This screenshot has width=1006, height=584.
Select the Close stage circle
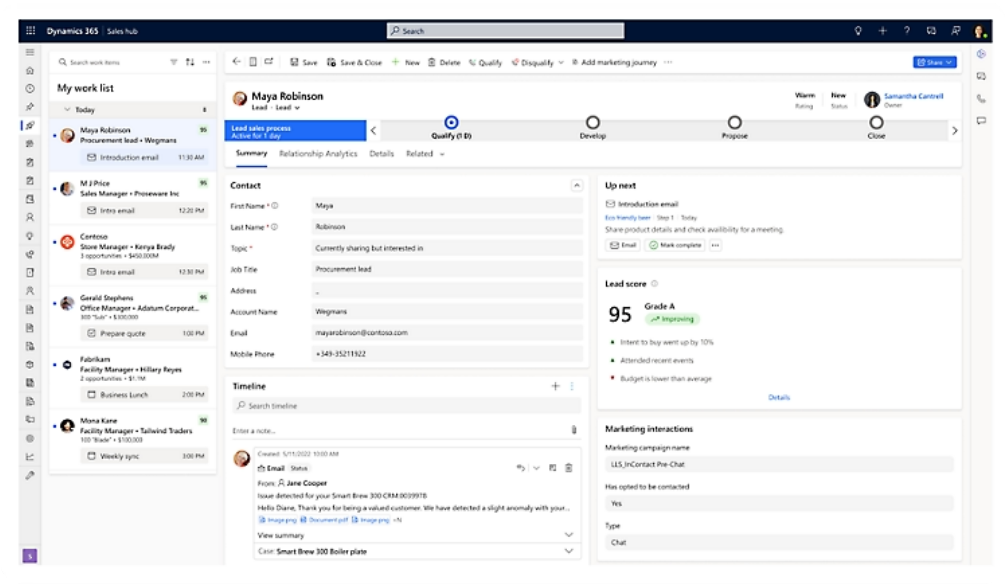coord(876,122)
